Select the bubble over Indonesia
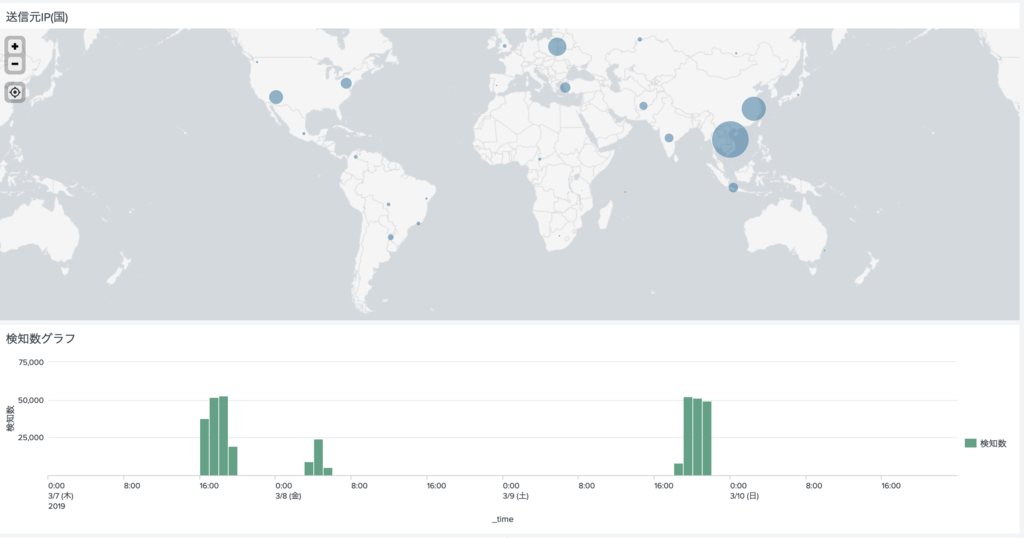Viewport: 1024px width, 538px height. [733, 187]
